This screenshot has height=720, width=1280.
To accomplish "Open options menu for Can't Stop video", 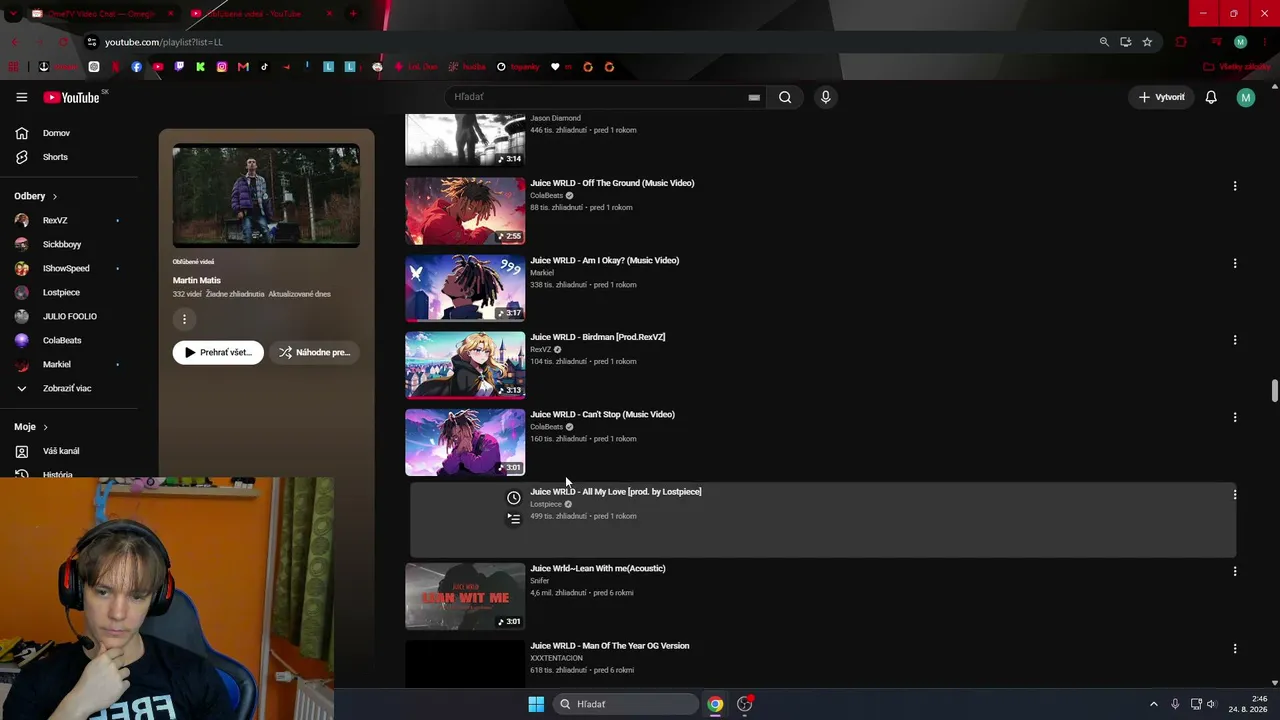I will (x=1235, y=417).
